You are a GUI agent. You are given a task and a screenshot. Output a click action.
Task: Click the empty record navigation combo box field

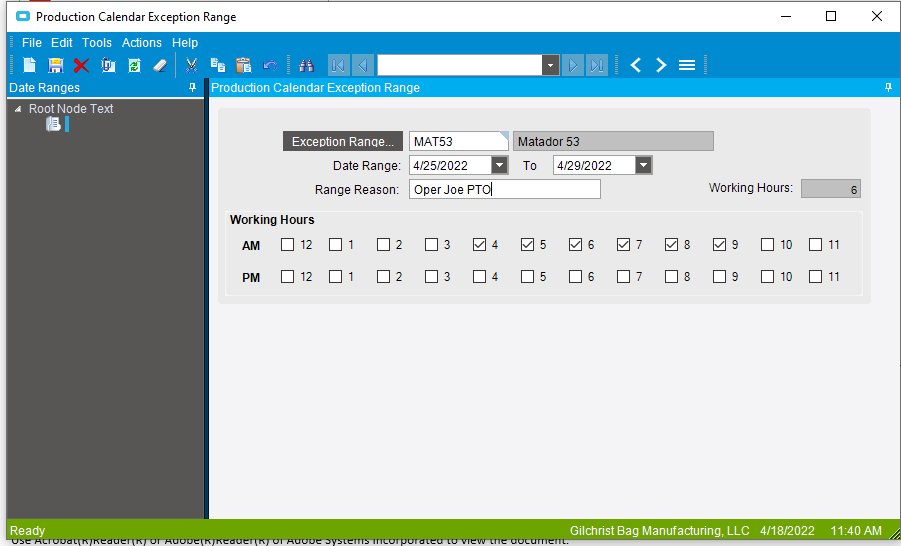[460, 65]
